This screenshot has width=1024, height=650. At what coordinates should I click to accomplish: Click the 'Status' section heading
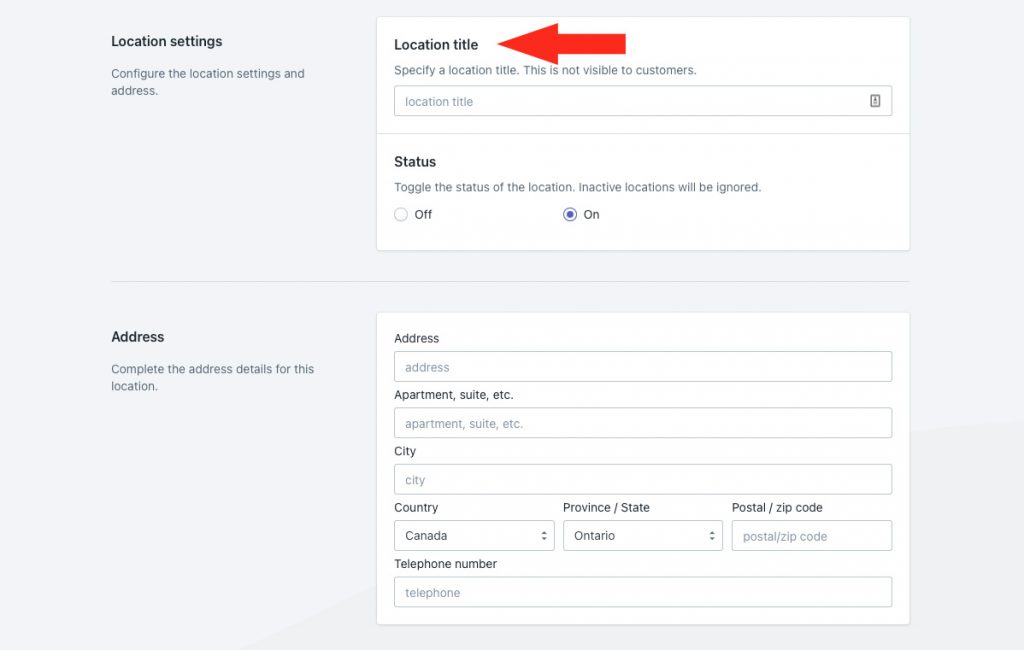(x=415, y=161)
